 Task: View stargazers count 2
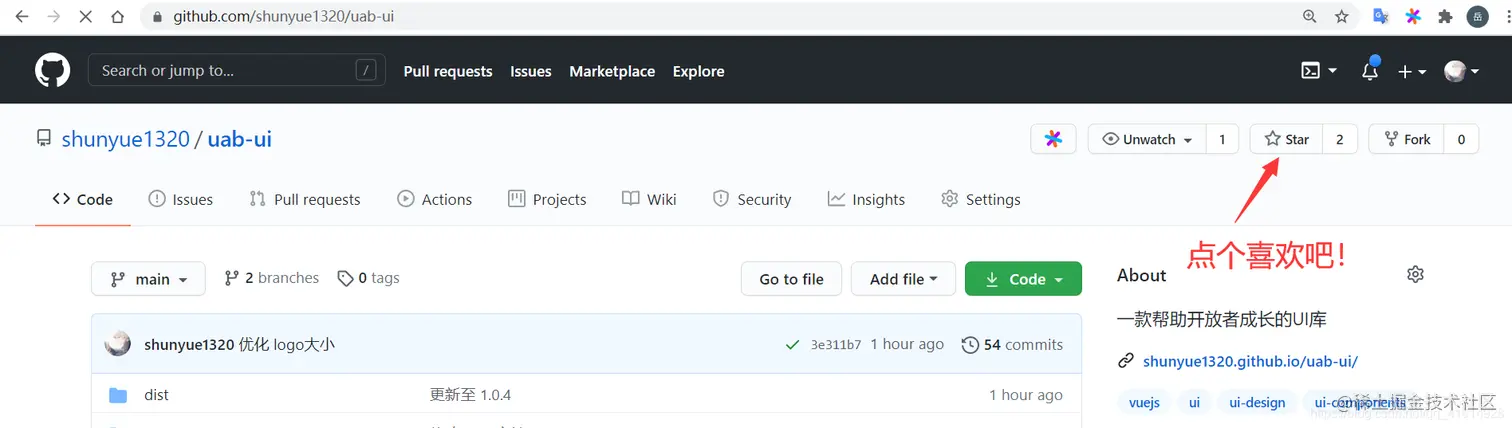click(1340, 139)
